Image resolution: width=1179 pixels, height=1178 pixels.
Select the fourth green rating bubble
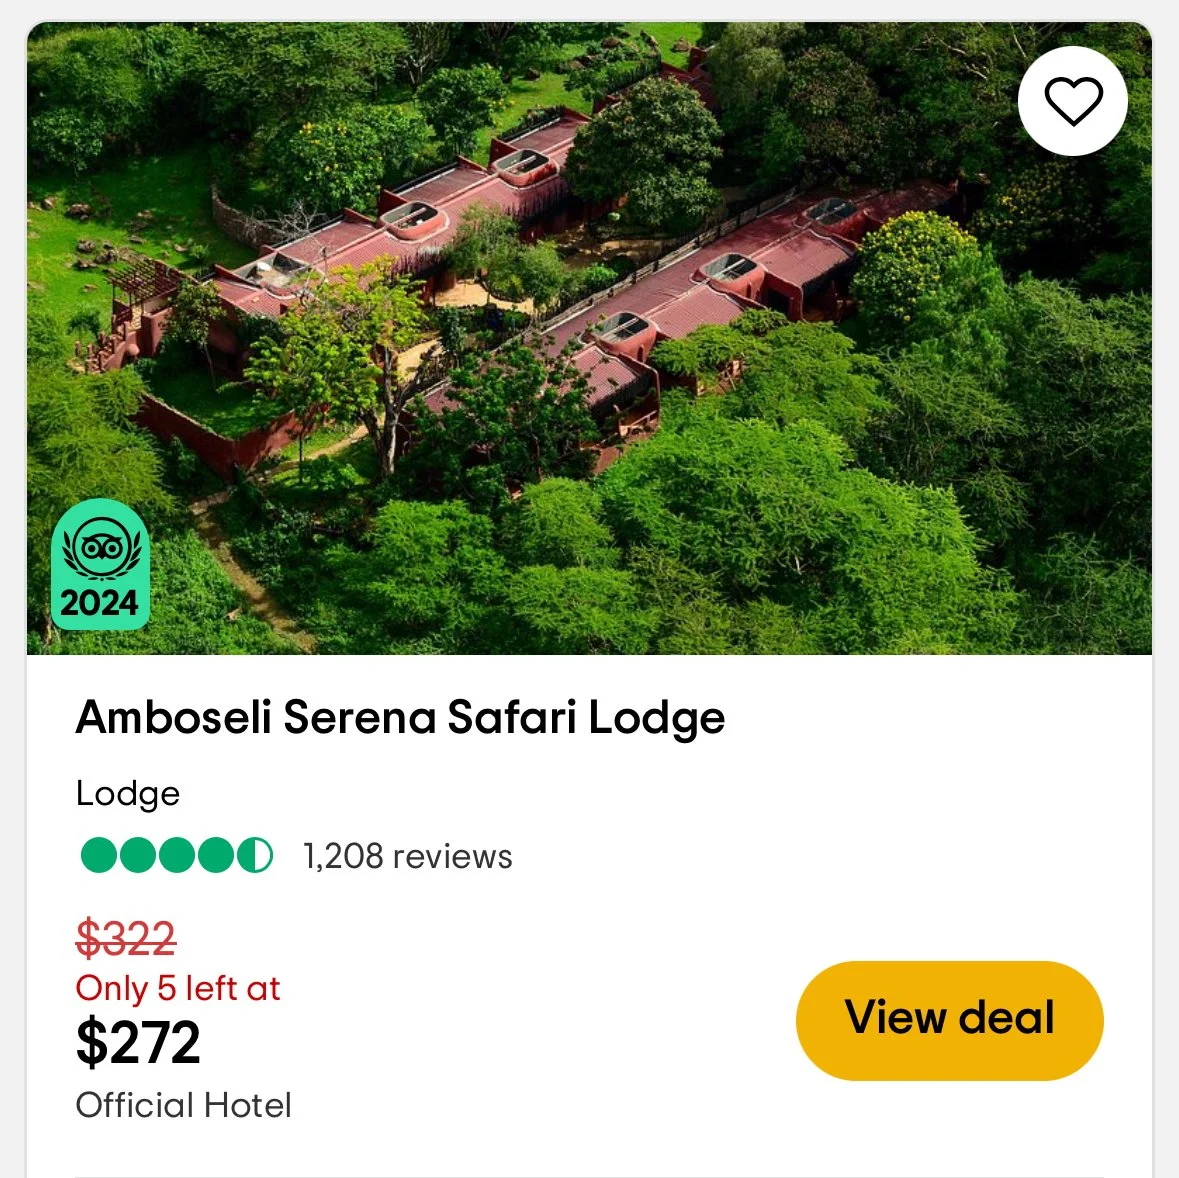coord(216,855)
